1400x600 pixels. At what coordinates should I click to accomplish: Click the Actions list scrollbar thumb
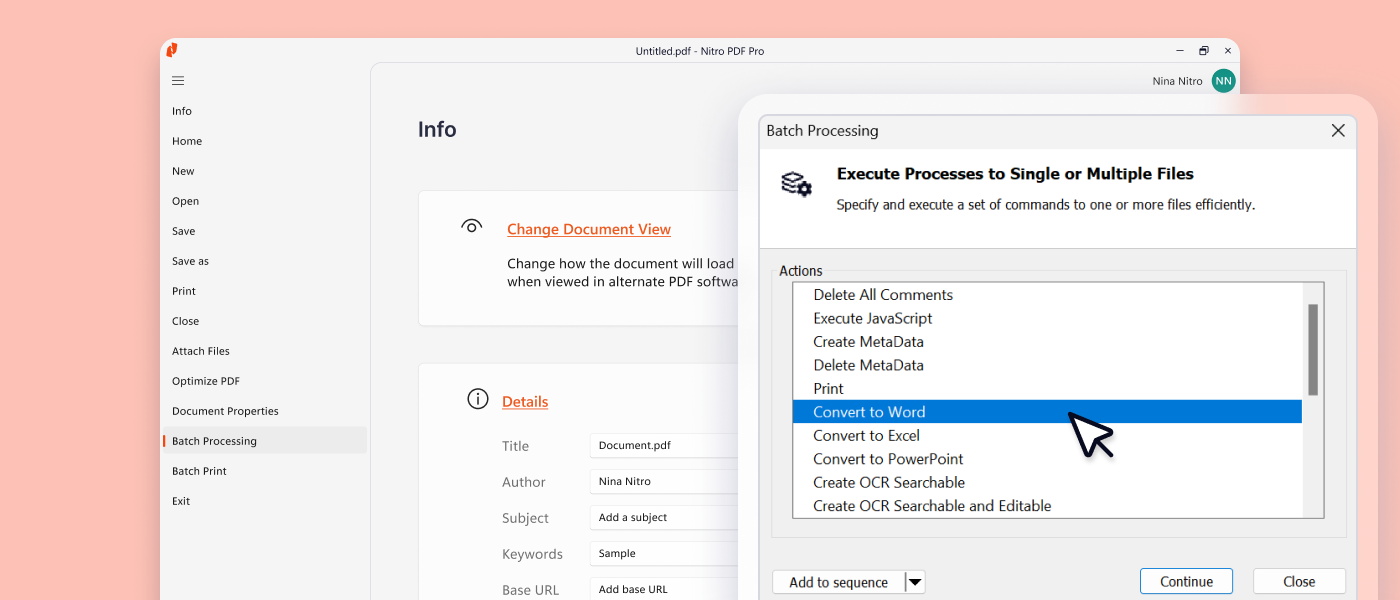pyautogui.click(x=1313, y=350)
